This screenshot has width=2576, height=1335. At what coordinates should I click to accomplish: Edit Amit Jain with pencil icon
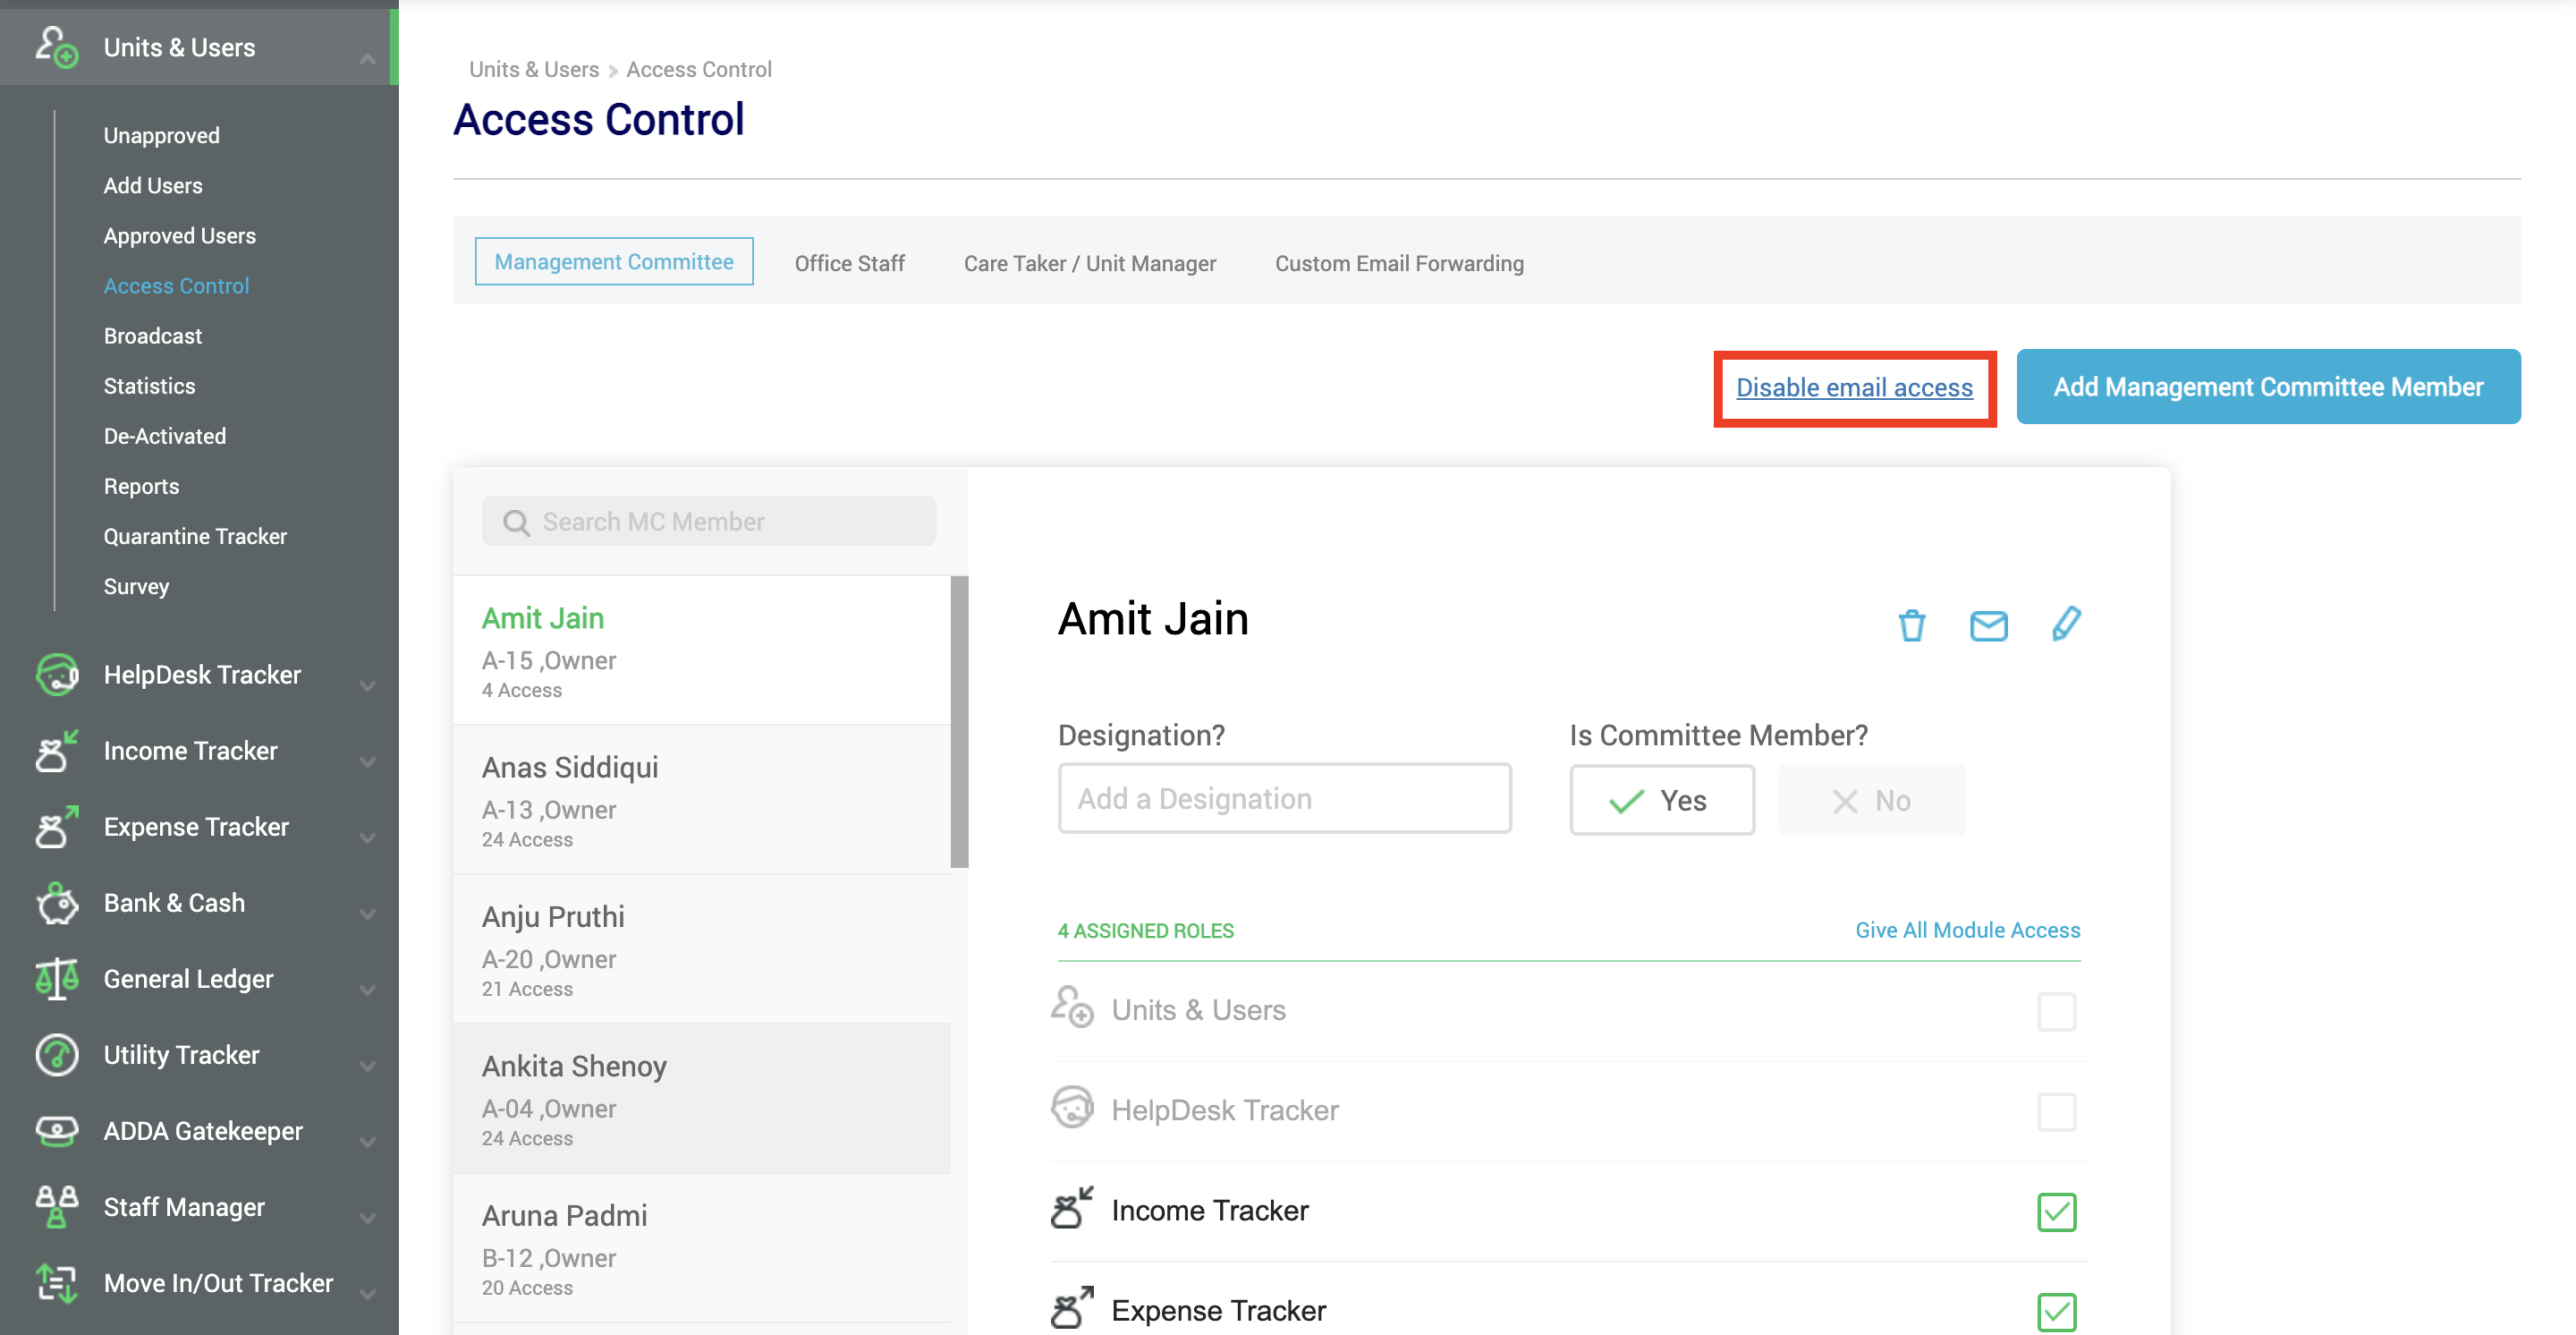[2066, 624]
